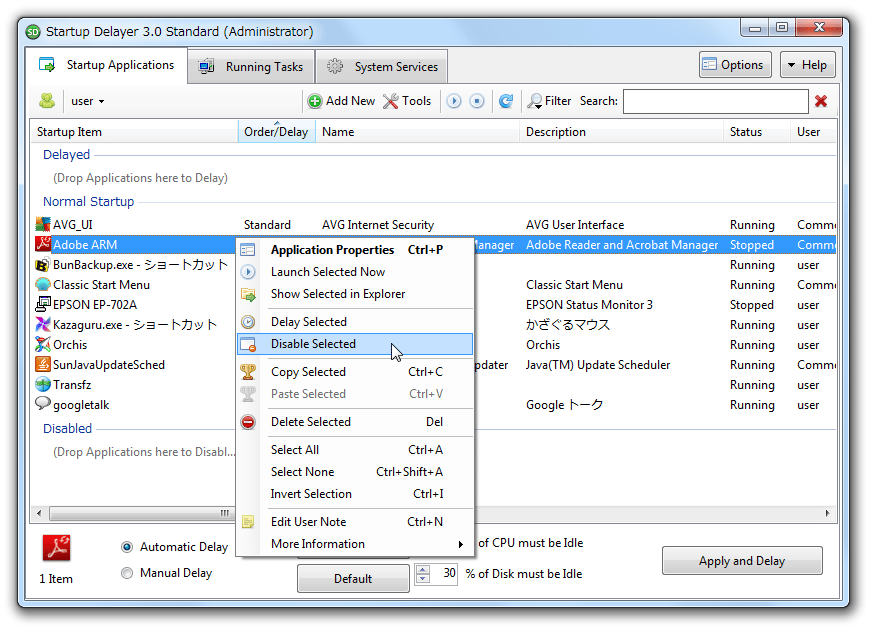
Task: Click the Kazaguru.exe pinwheel icon
Action: point(43,325)
